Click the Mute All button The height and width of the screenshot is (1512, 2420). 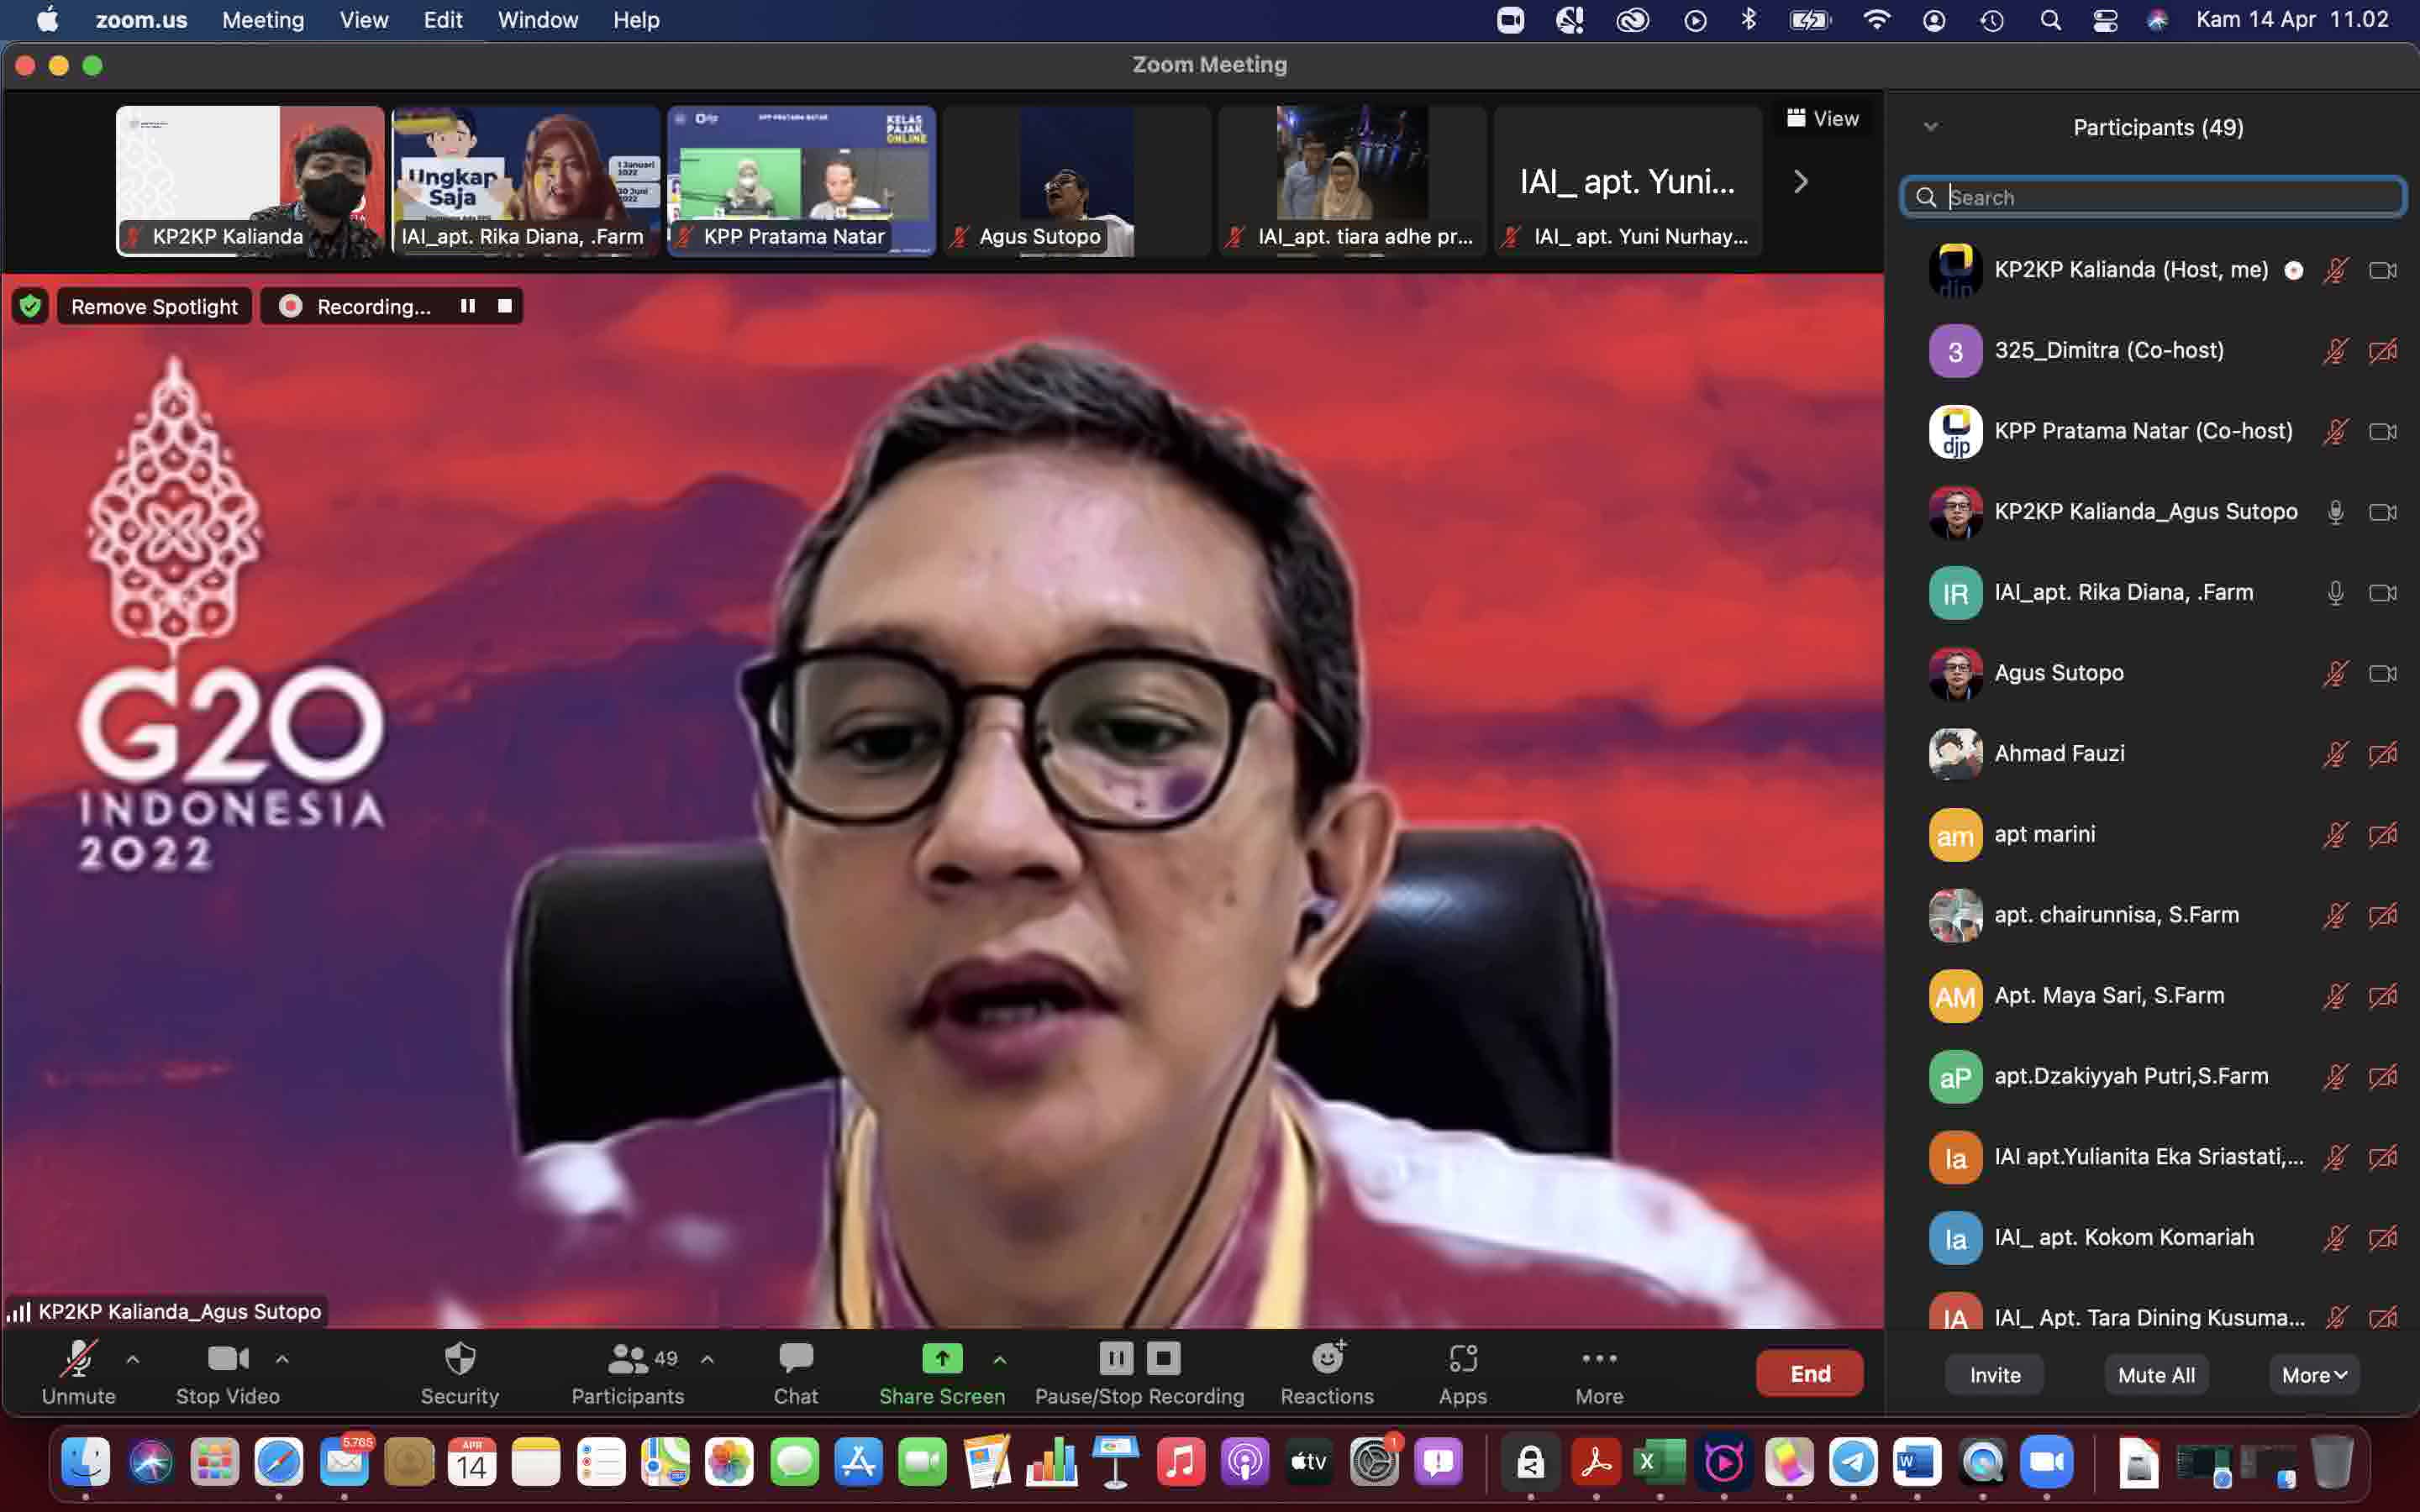tap(2156, 1375)
